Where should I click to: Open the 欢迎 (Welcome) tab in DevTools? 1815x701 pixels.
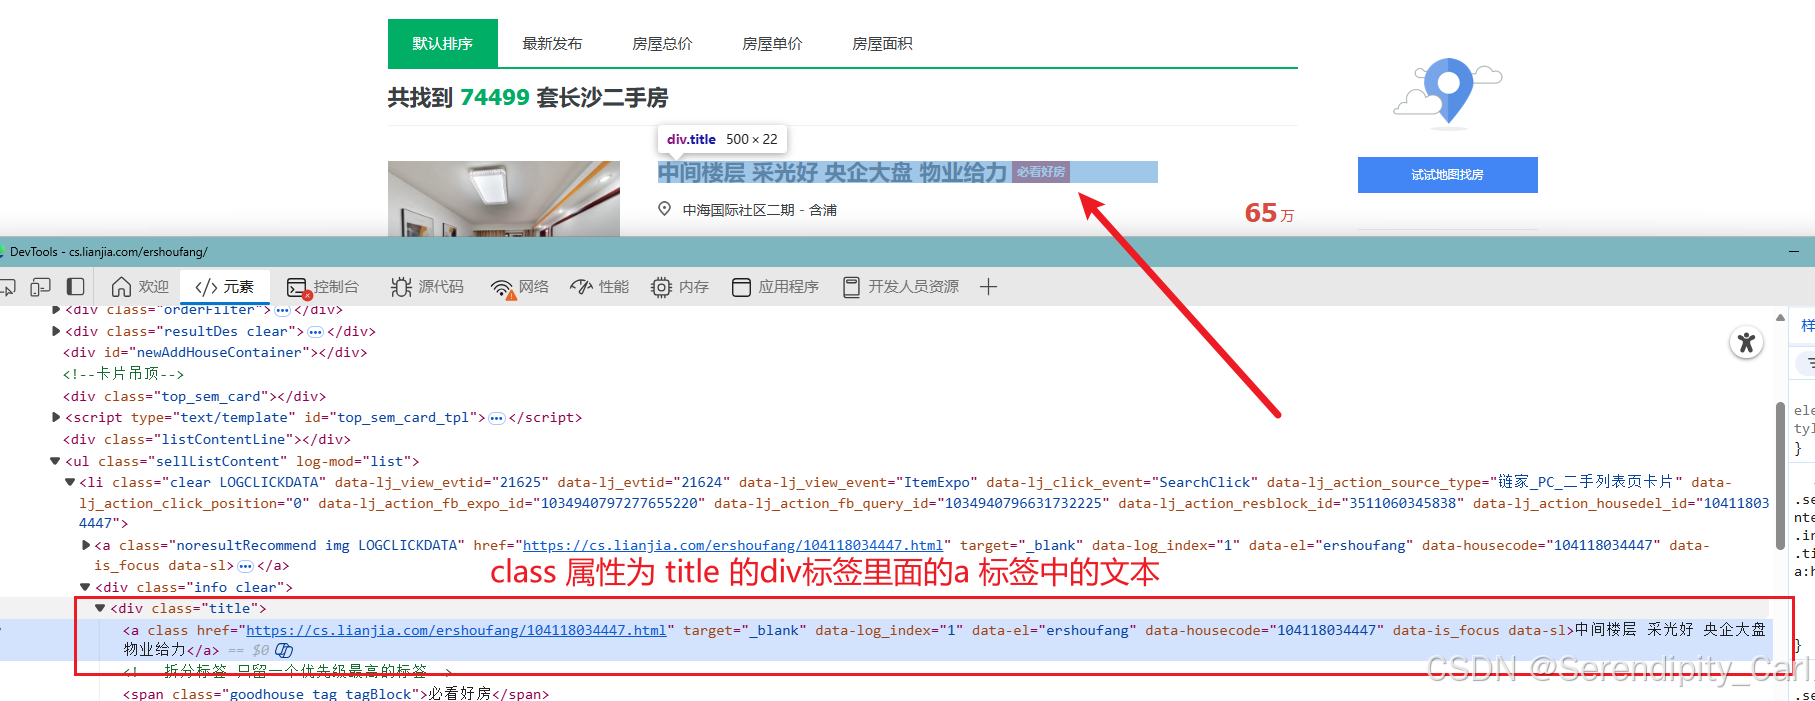(140, 287)
